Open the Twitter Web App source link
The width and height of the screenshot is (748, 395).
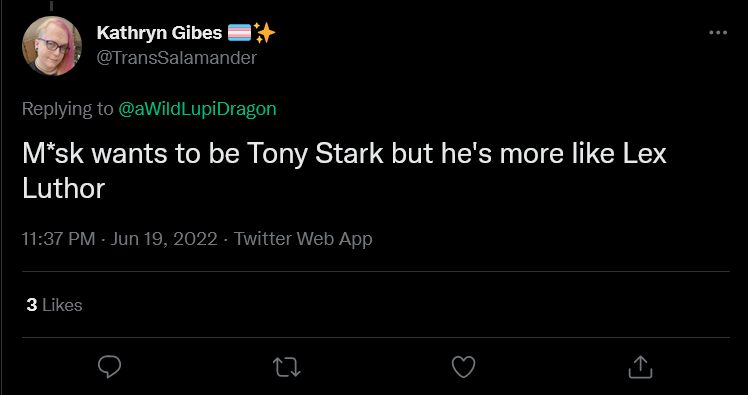pyautogui.click(x=303, y=239)
